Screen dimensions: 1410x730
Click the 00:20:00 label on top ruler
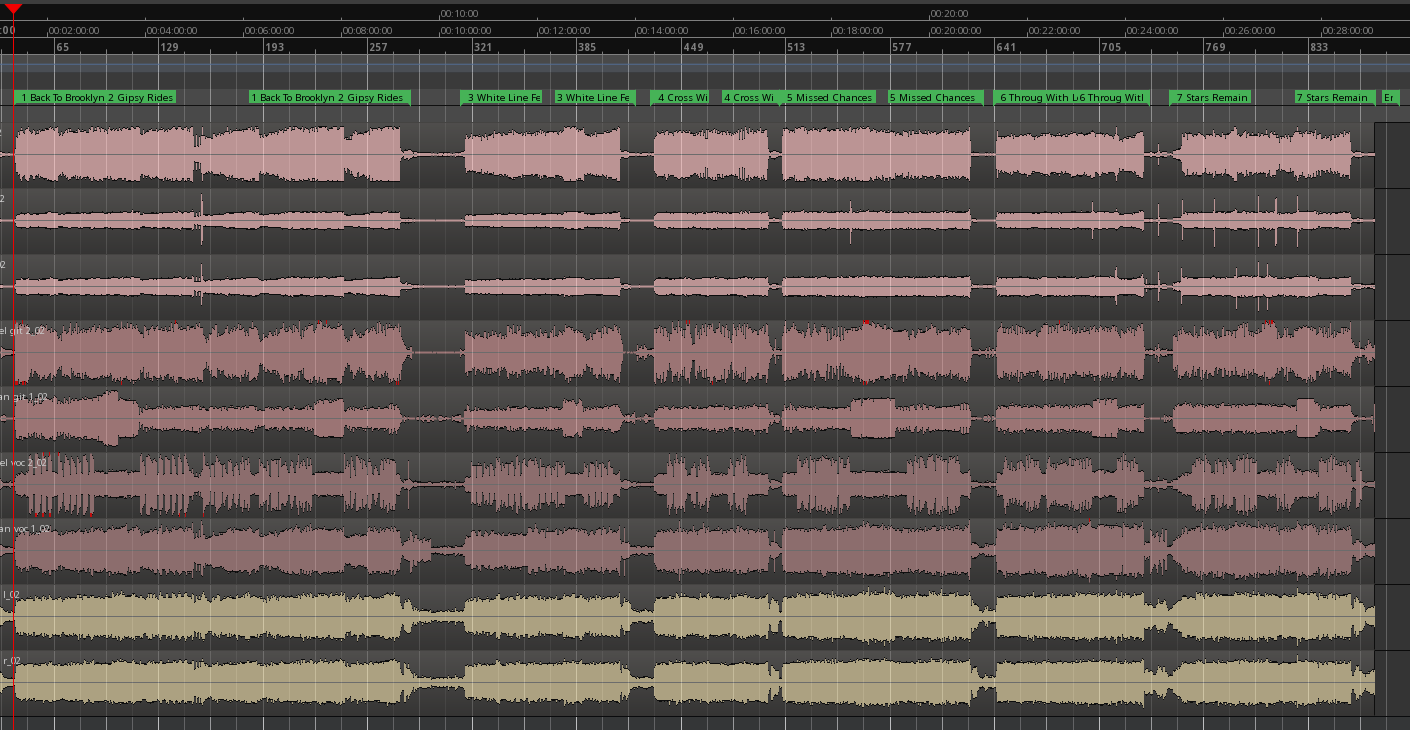coord(950,14)
